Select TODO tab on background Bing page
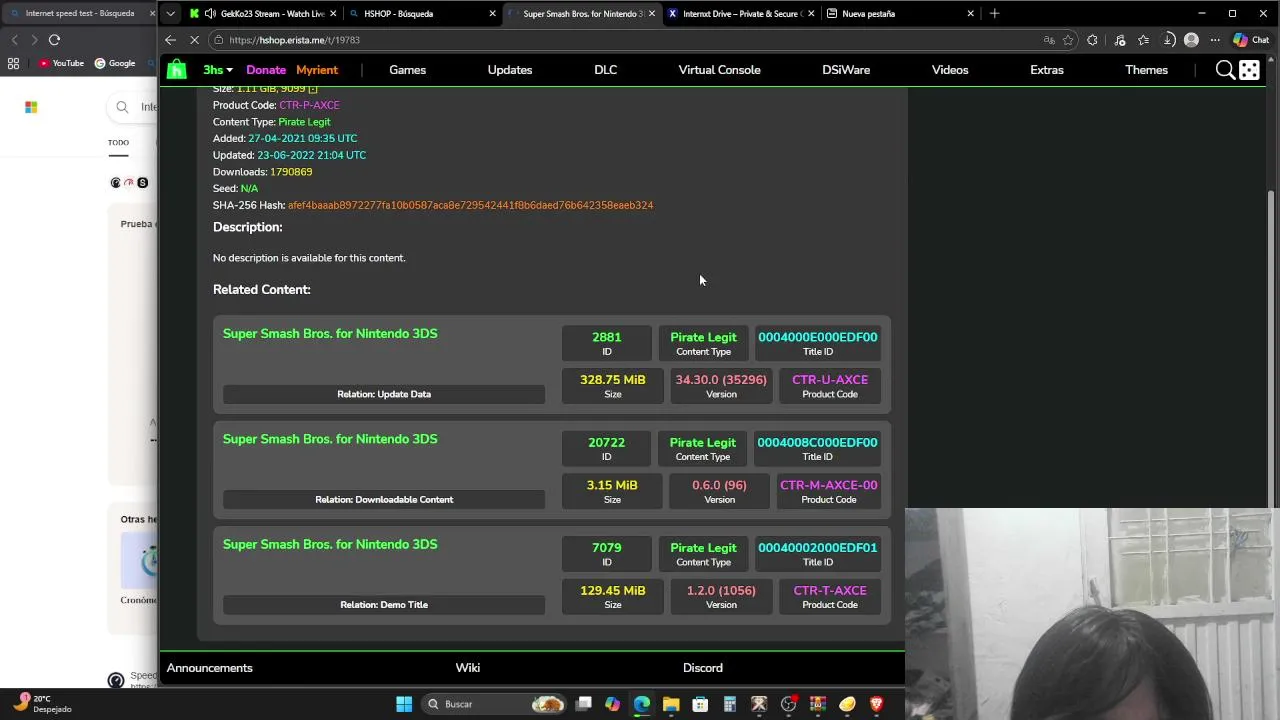1280x720 pixels. pyautogui.click(x=118, y=142)
